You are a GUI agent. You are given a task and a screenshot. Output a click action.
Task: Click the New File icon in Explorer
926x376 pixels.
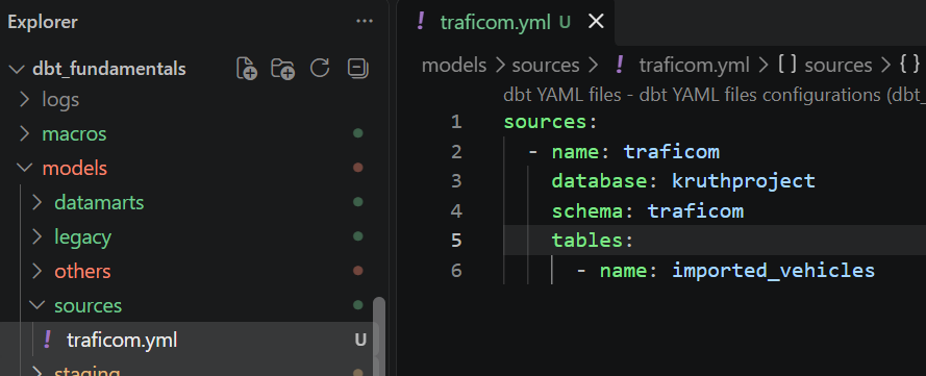(x=246, y=68)
